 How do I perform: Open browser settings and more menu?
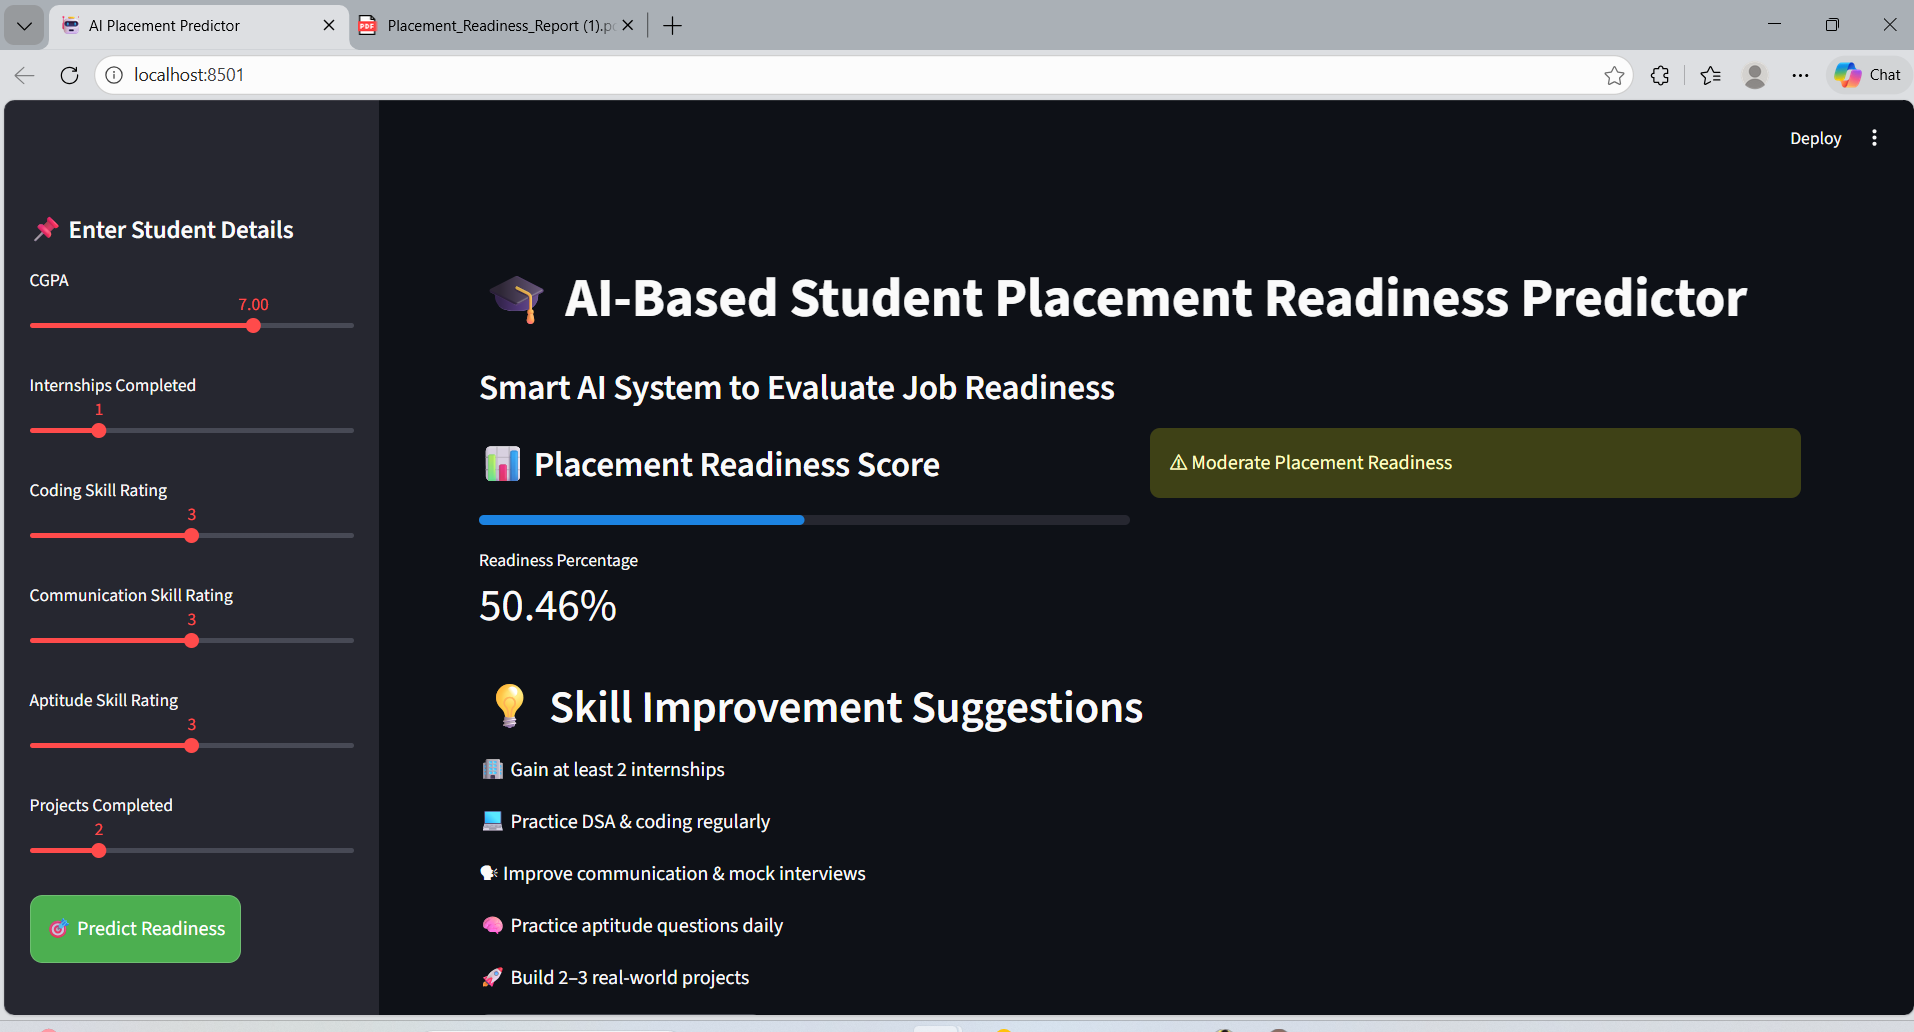1800,75
